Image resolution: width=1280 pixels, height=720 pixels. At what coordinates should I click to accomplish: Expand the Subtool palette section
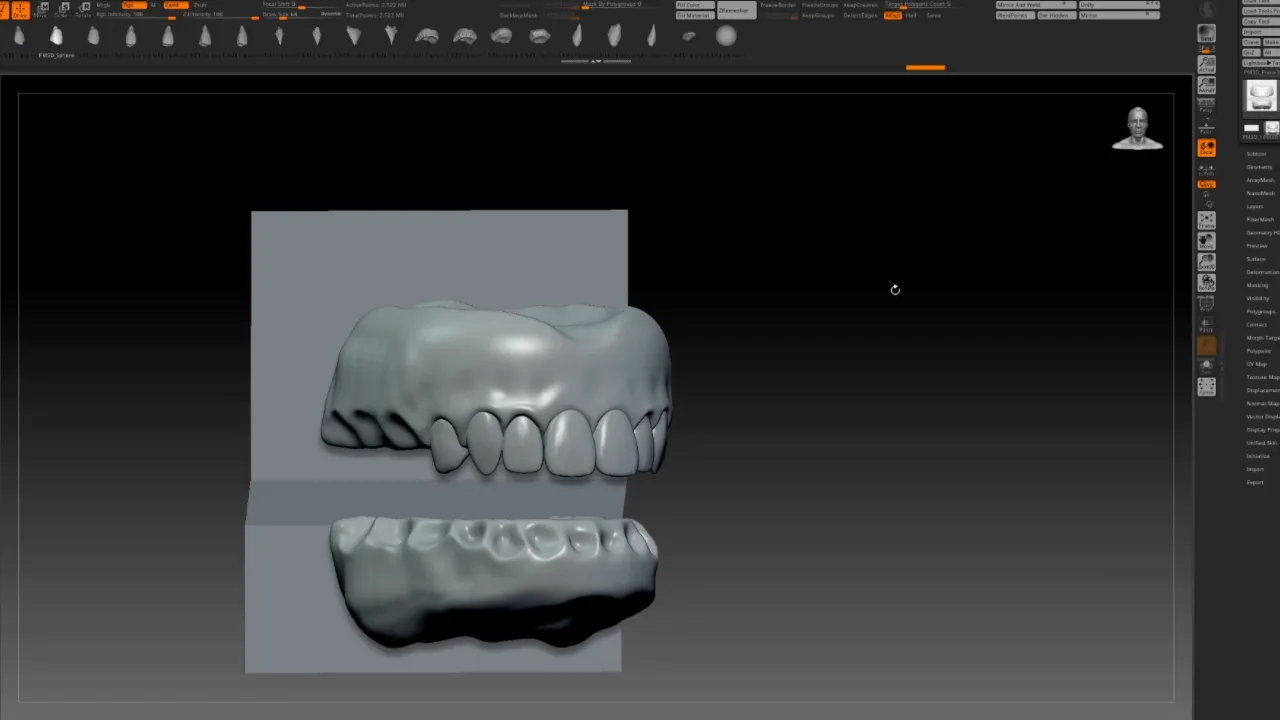pos(1256,154)
